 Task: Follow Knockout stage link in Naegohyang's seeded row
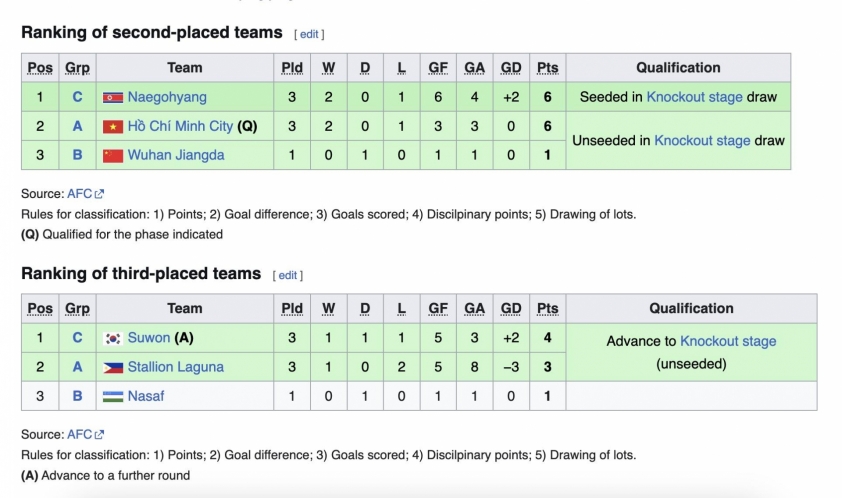coord(694,97)
